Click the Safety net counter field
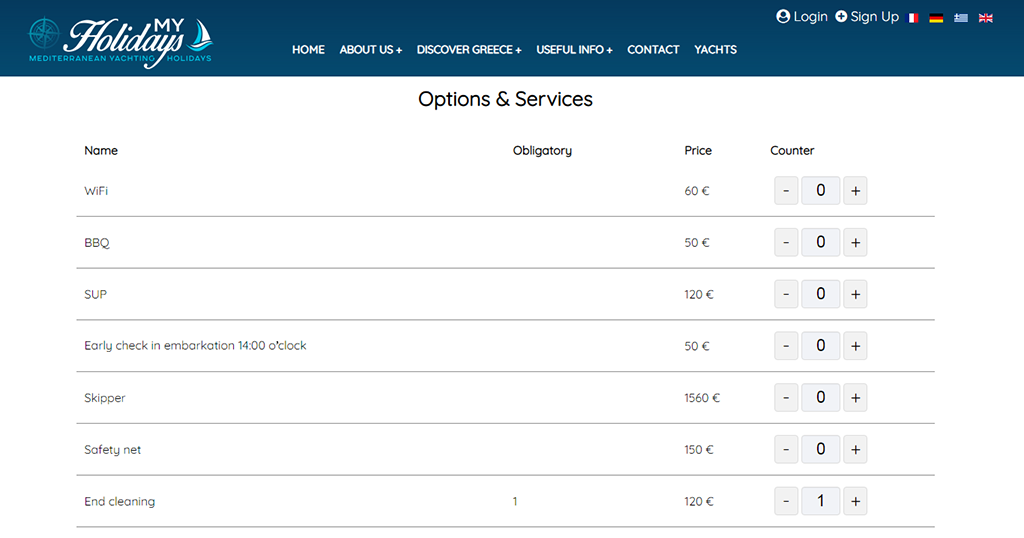The image size is (1024, 538). [820, 449]
